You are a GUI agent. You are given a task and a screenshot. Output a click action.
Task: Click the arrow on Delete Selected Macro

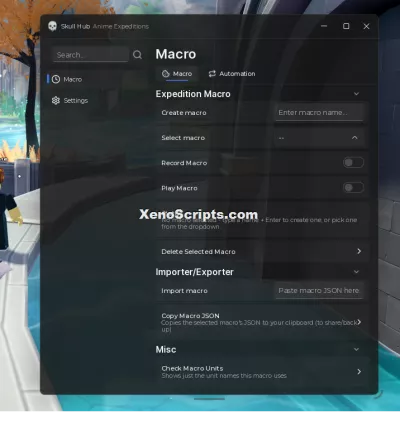pos(359,251)
